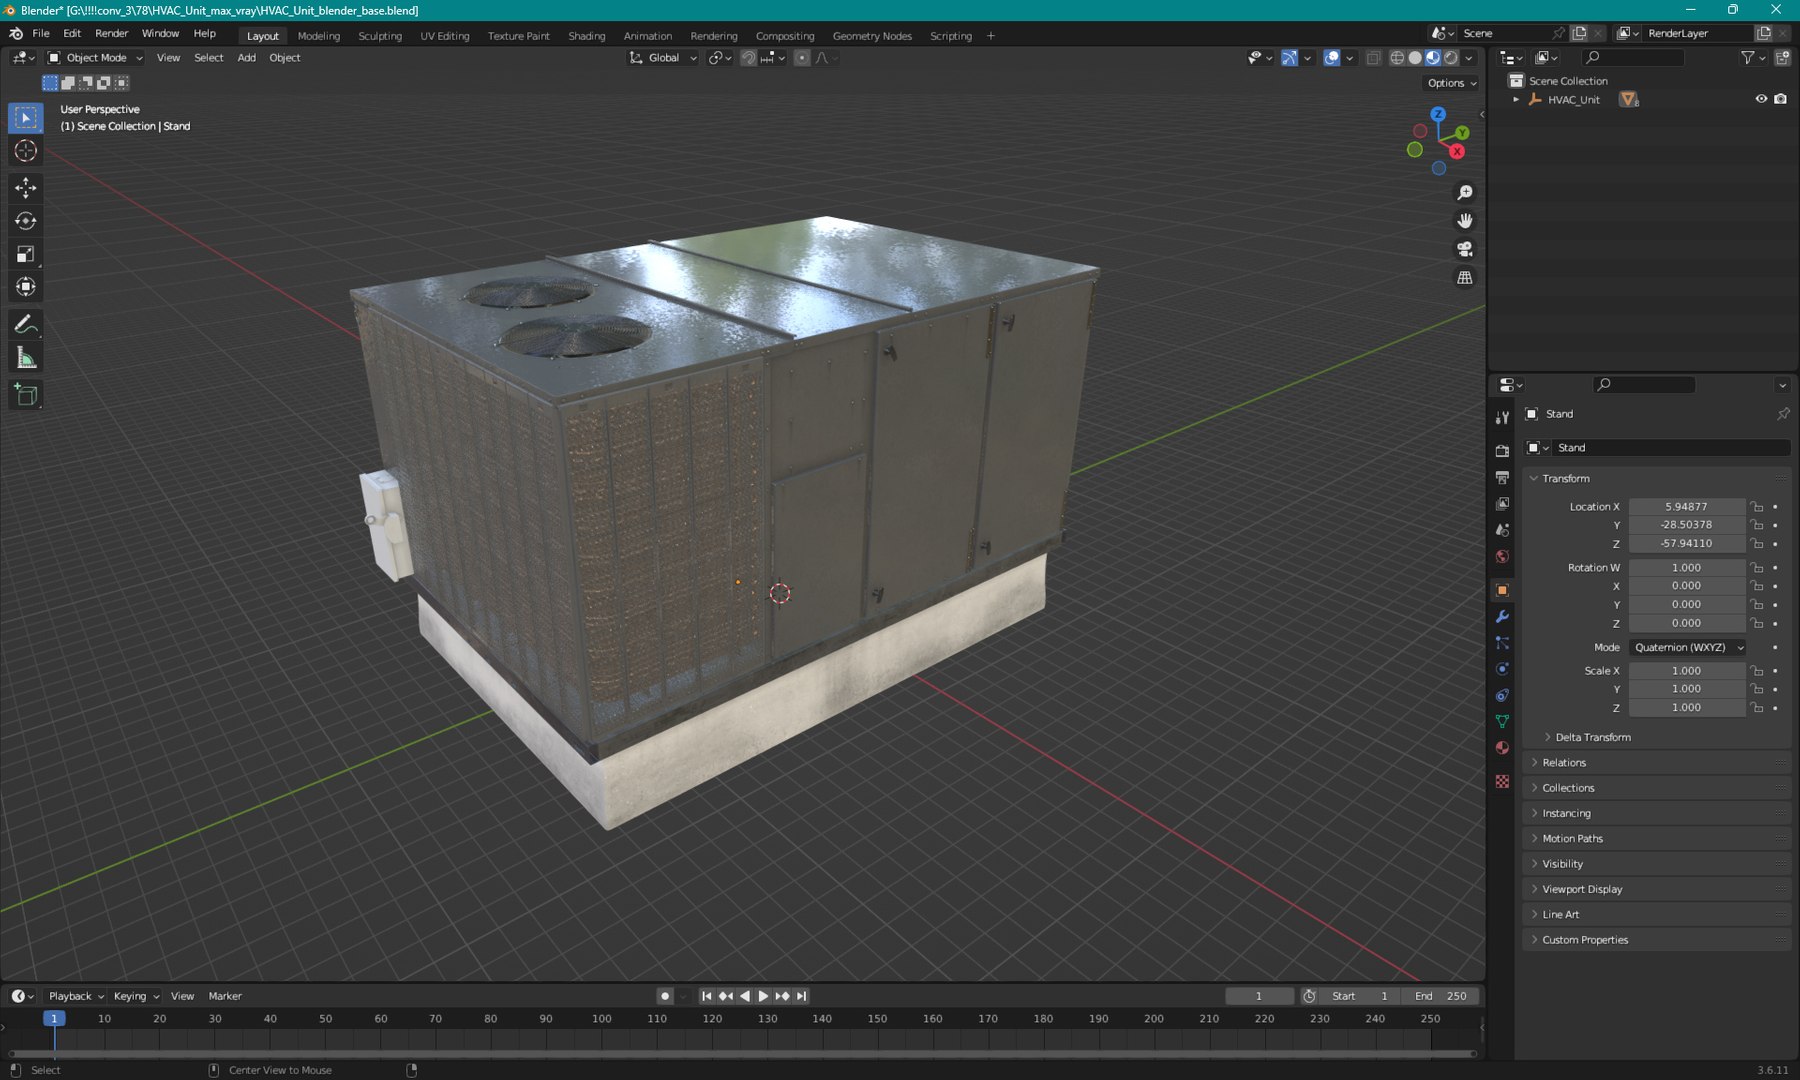1800x1080 pixels.
Task: Expand the Custom Properties panel
Action: (x=1584, y=940)
